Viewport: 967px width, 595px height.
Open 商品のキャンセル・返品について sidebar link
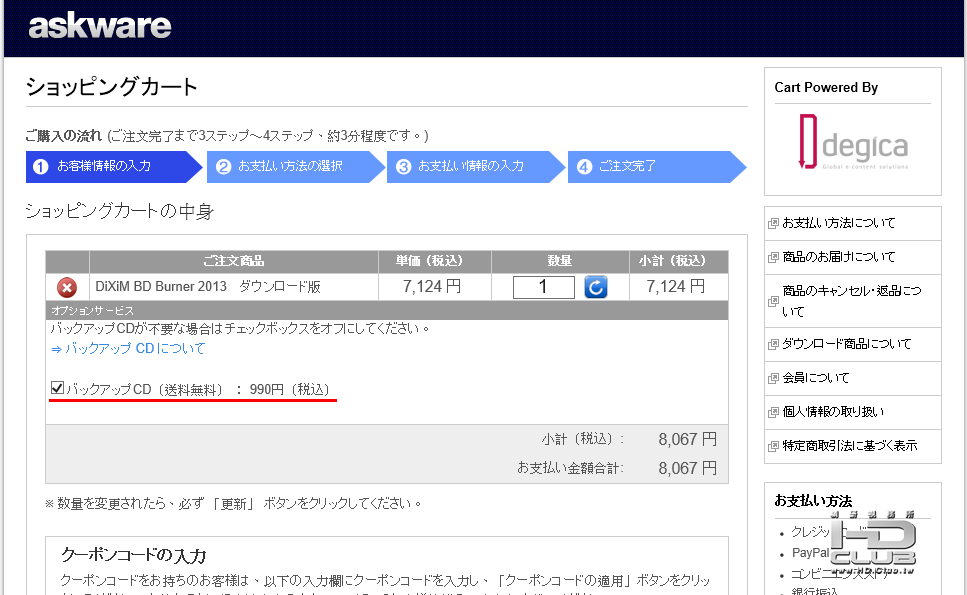[x=852, y=301]
